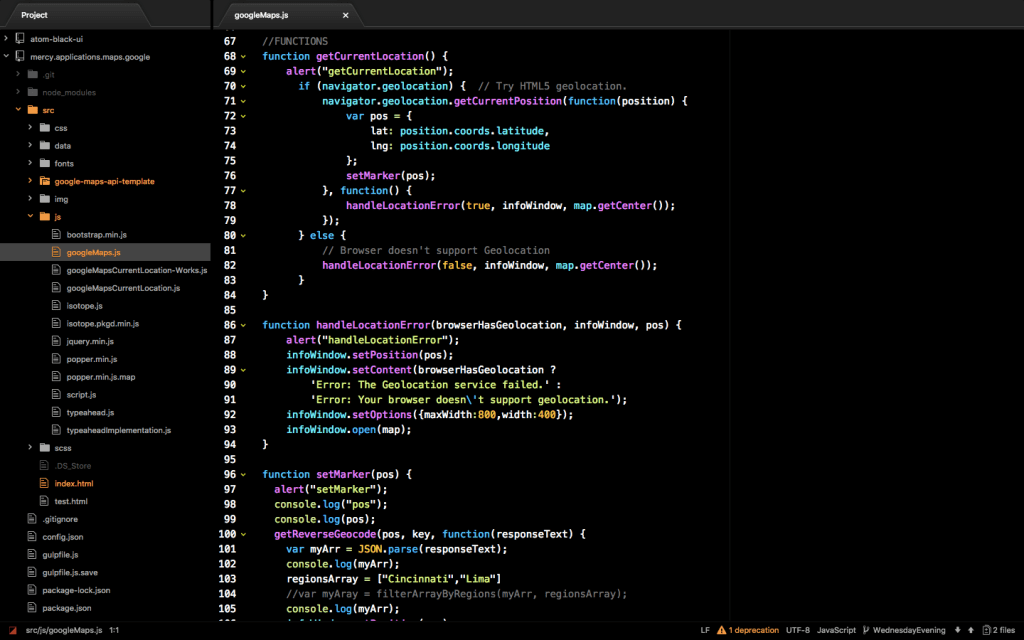Expand the atom-black-ui project root
This screenshot has height=640, width=1024.
pyautogui.click(x=6, y=39)
